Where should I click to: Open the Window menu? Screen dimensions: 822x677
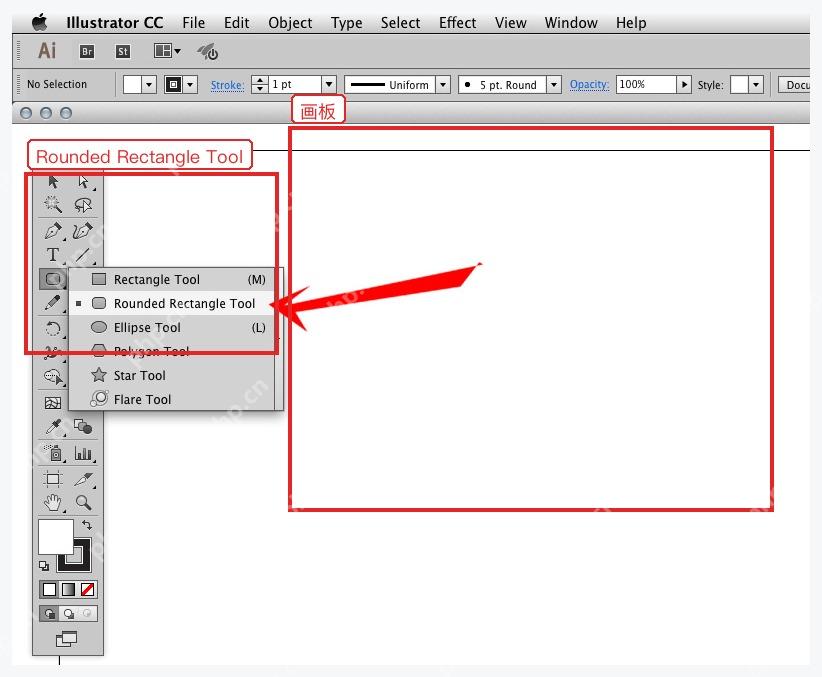click(x=571, y=23)
